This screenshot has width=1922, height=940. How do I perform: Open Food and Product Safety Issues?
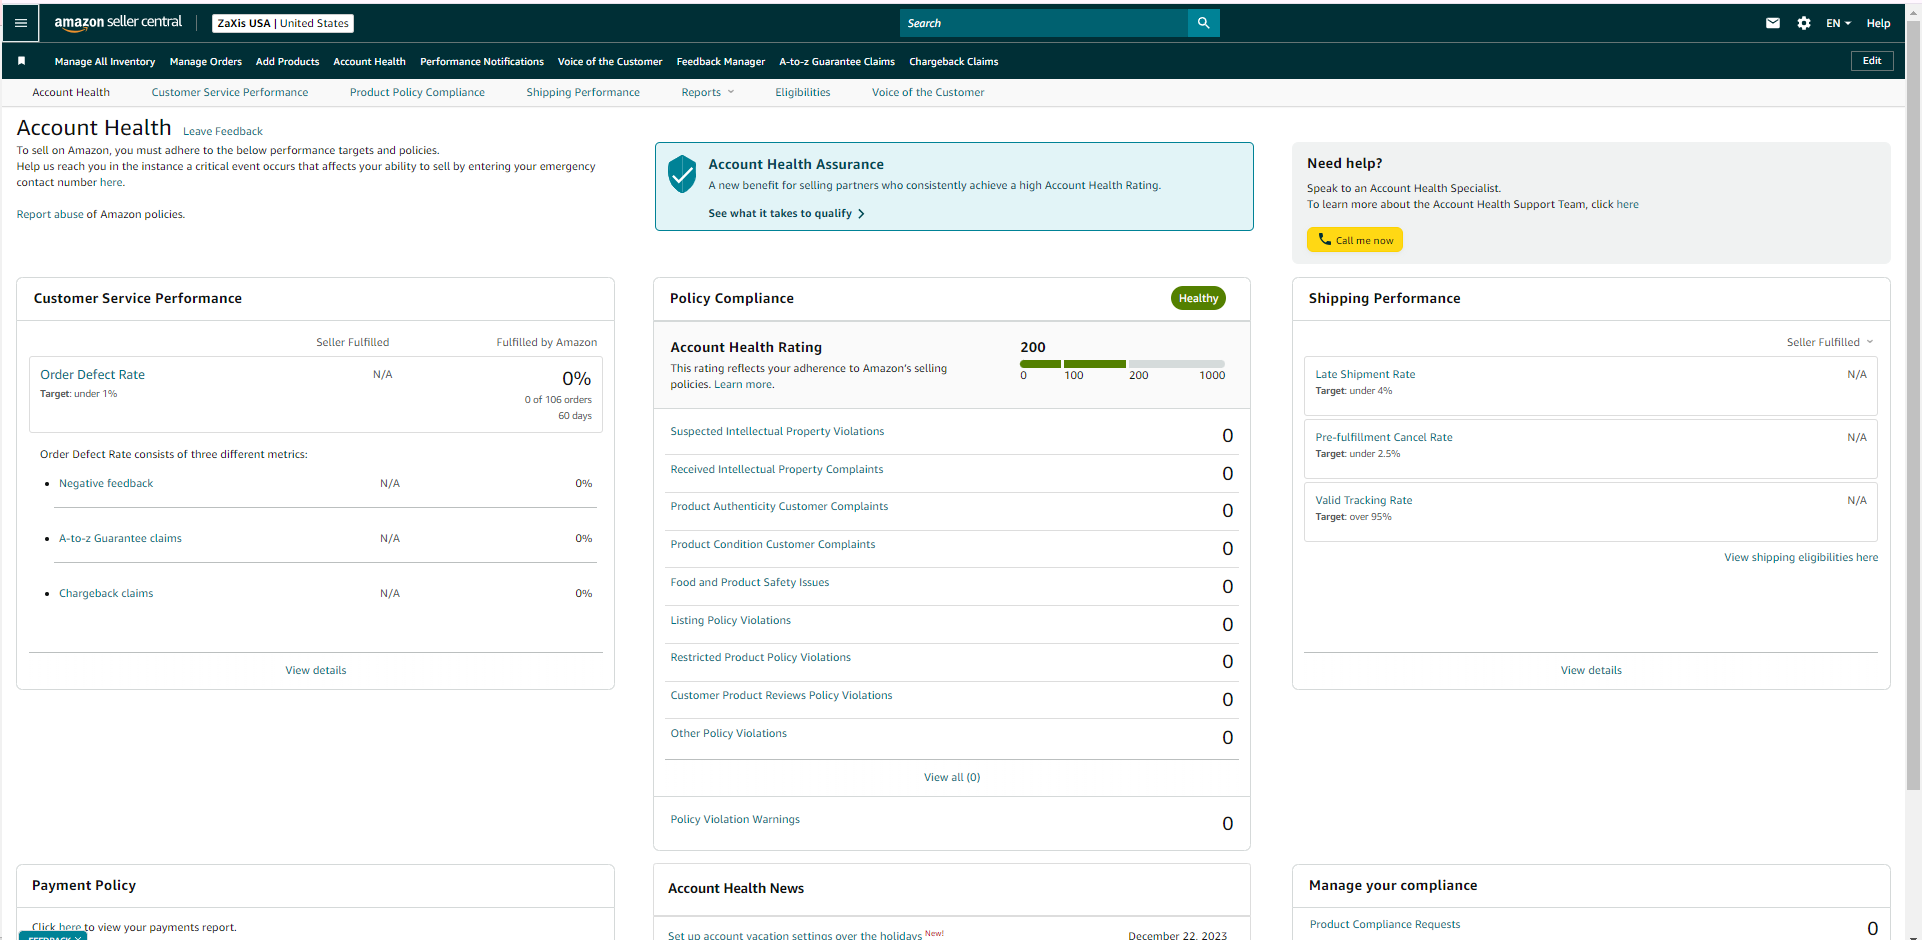(x=750, y=582)
